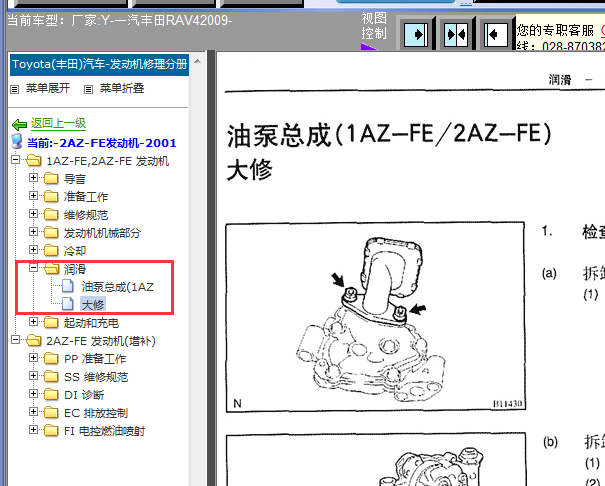Select the 发动机机械部分 tree label
605x486 pixels.
102,233
